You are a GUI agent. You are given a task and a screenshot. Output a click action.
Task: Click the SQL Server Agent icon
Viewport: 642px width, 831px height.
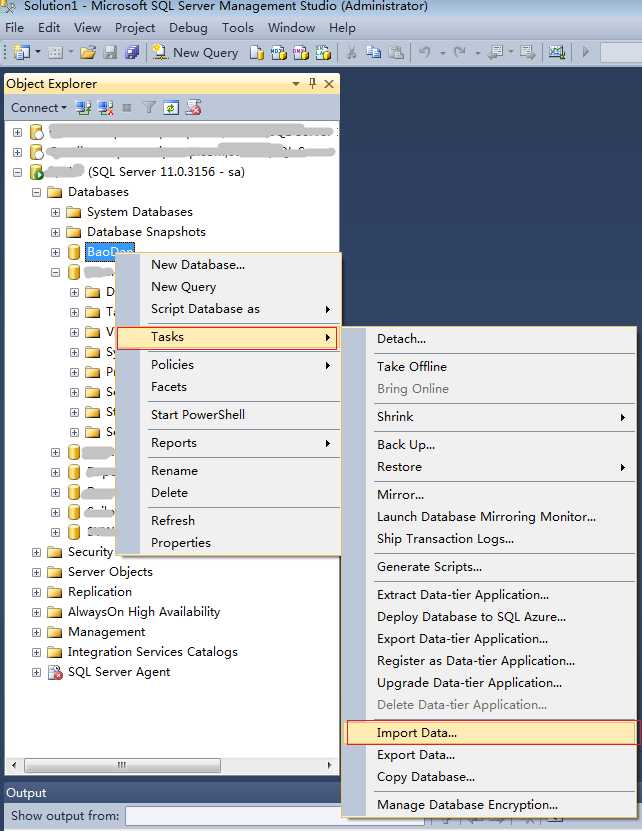coord(56,672)
